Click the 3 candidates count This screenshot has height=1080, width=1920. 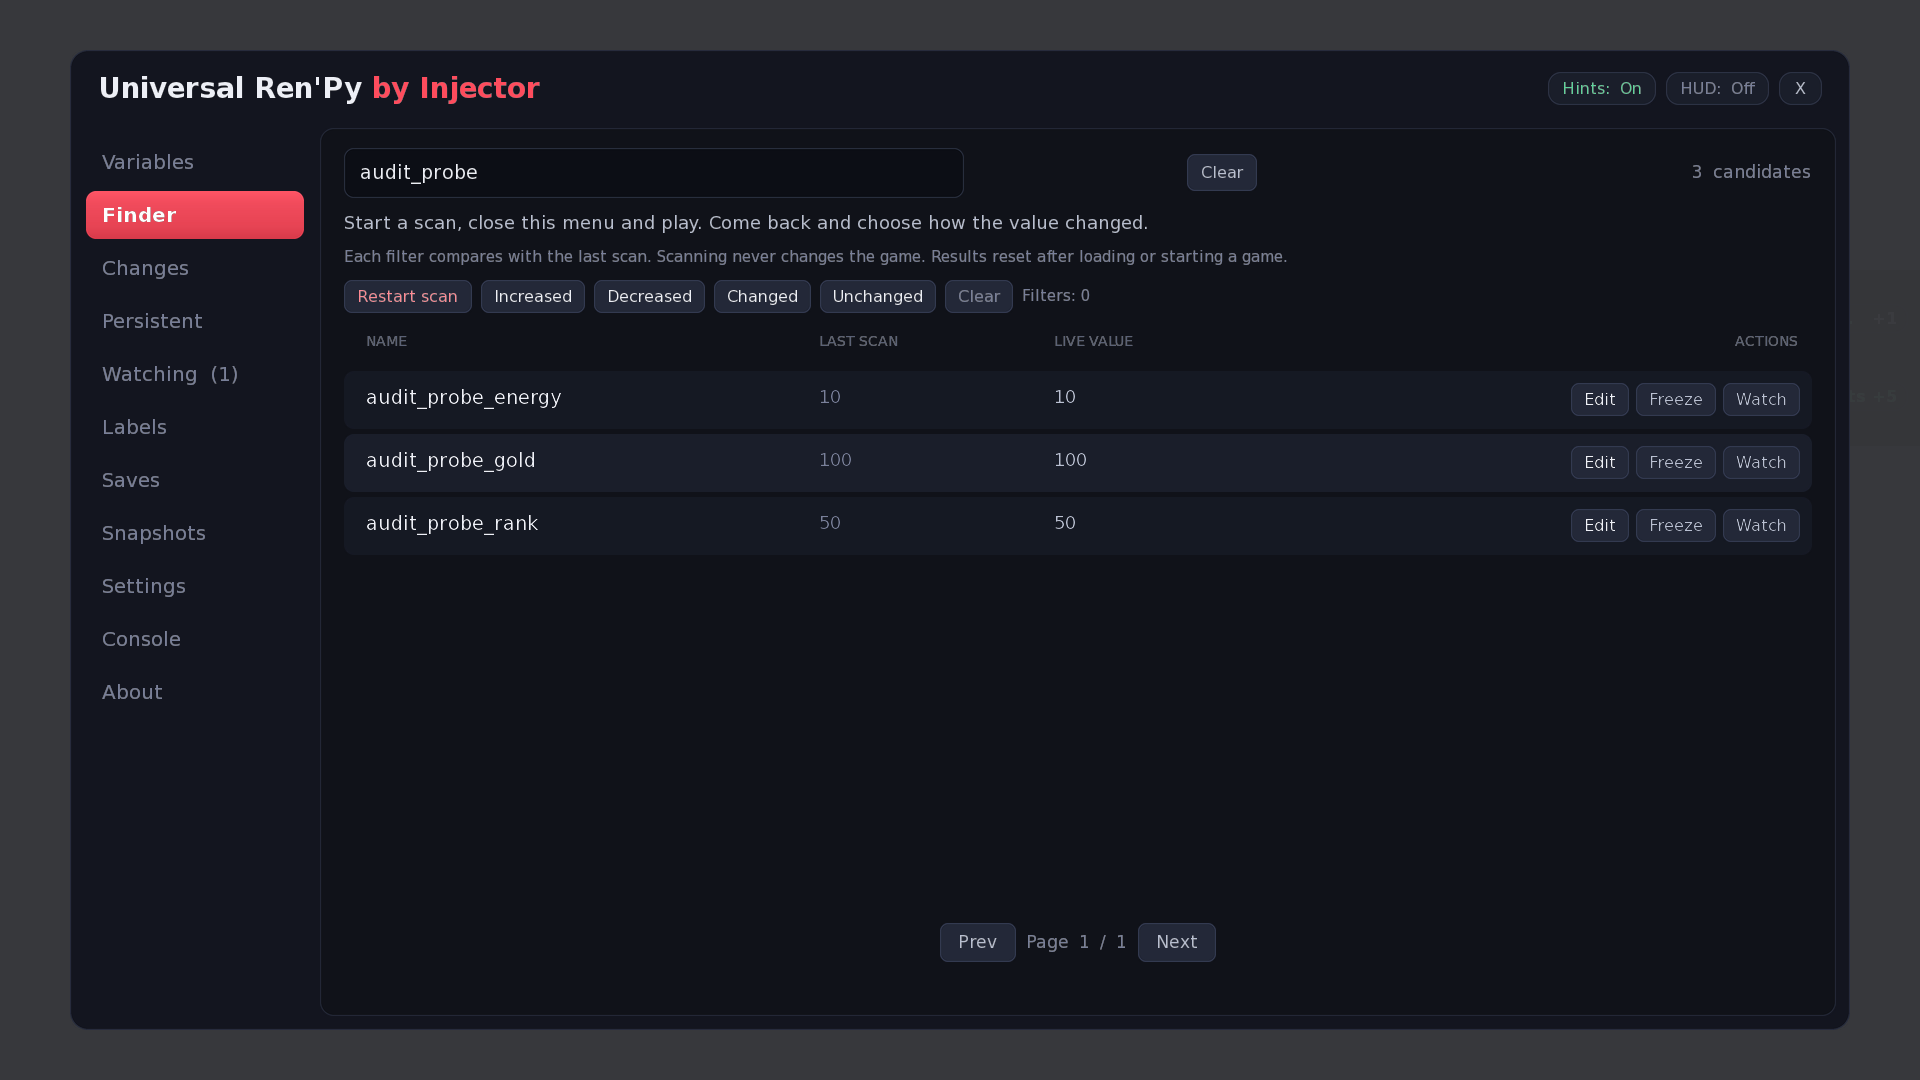click(x=1750, y=173)
